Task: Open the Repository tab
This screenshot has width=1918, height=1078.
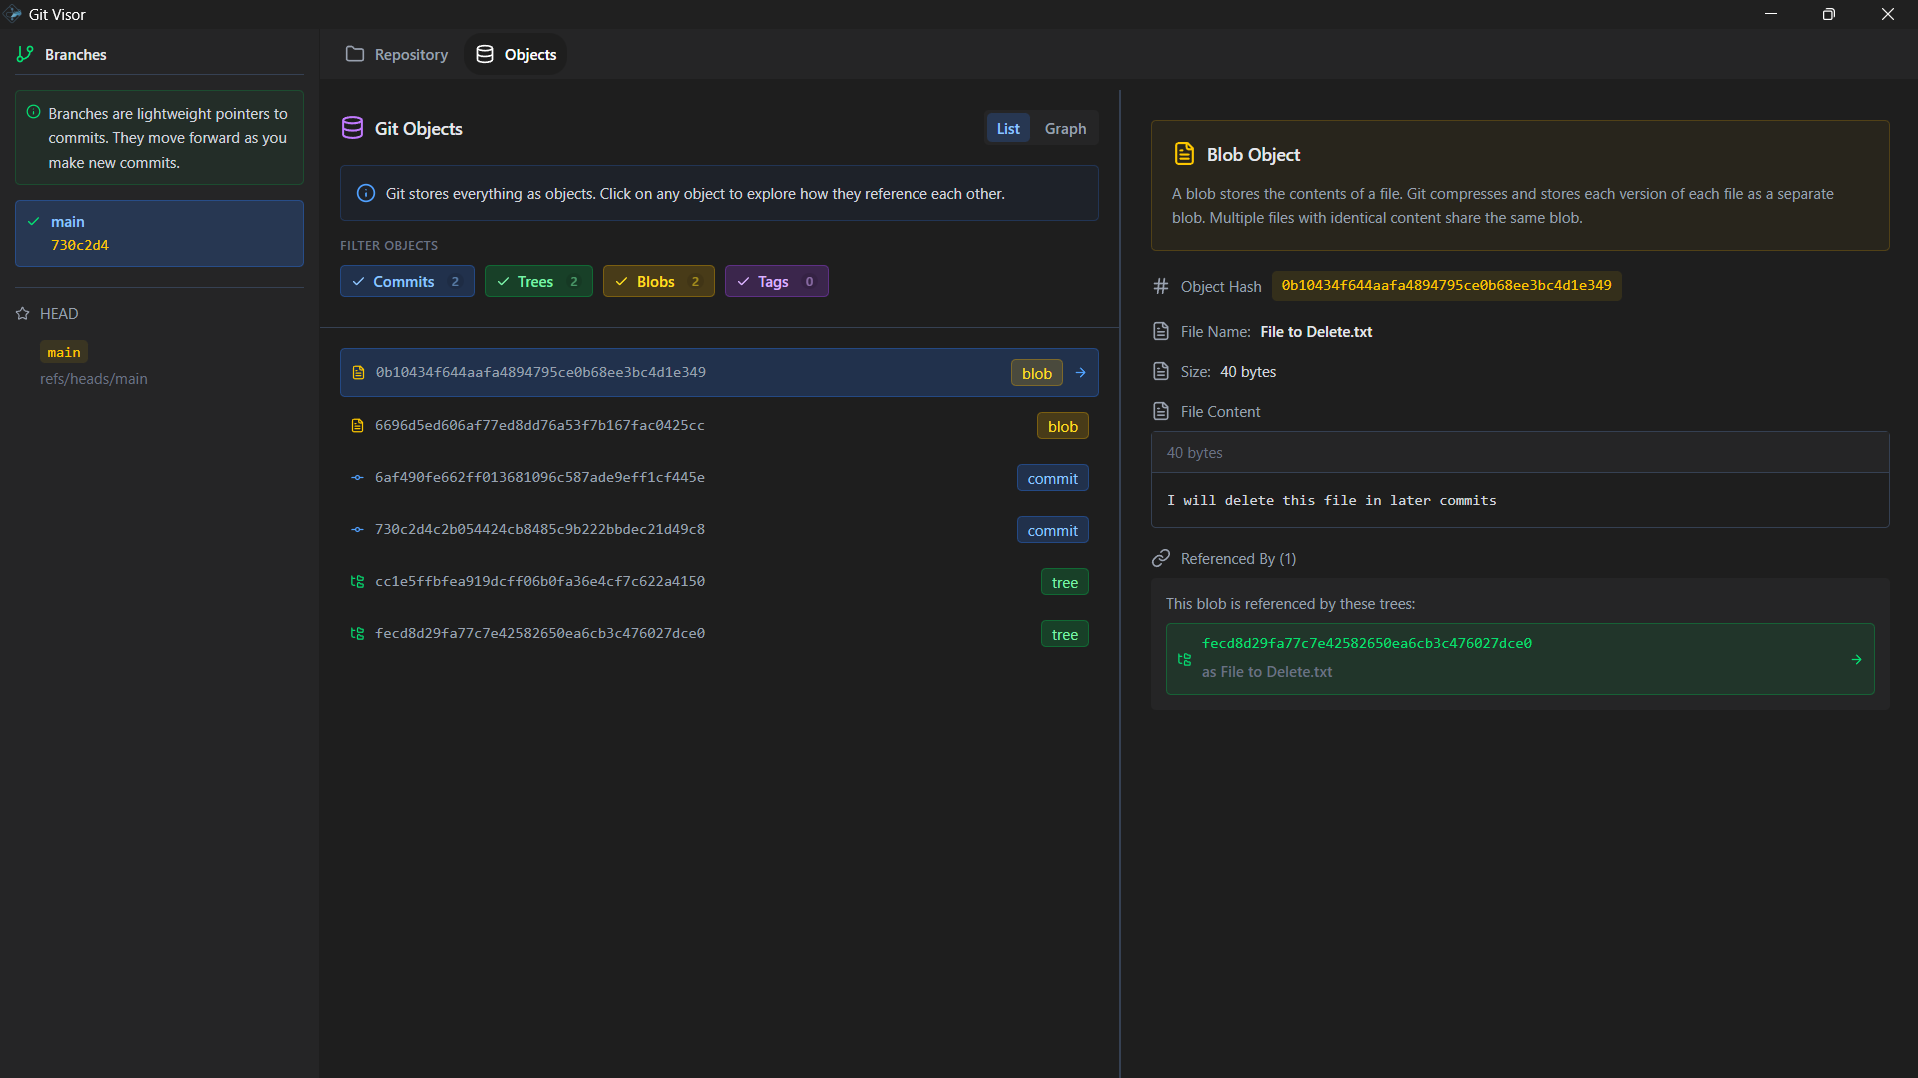Action: click(397, 54)
